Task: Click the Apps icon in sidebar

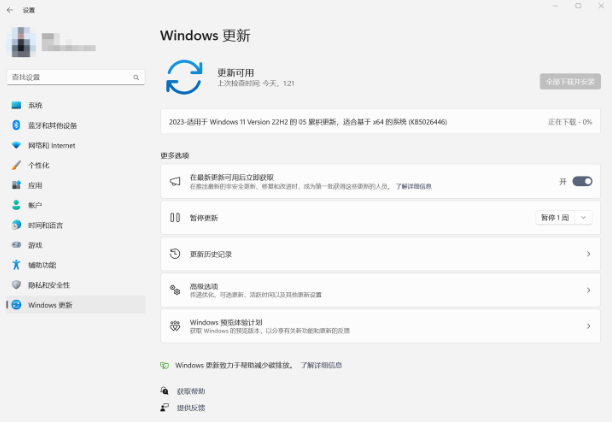Action: pyautogui.click(x=16, y=185)
